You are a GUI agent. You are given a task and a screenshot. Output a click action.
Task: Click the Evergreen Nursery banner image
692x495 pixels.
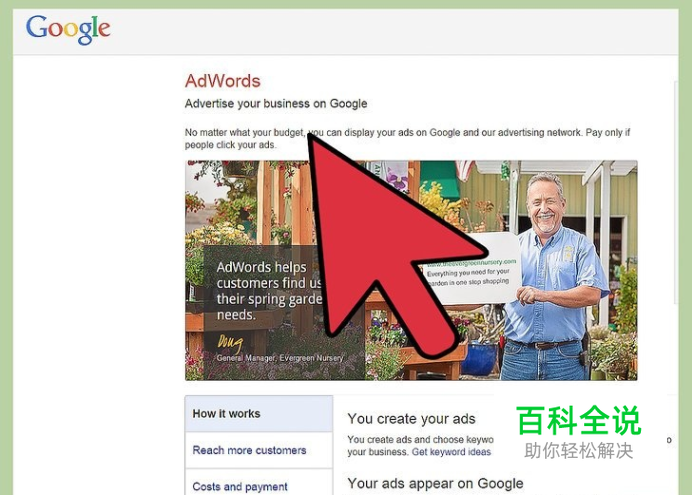point(411,270)
